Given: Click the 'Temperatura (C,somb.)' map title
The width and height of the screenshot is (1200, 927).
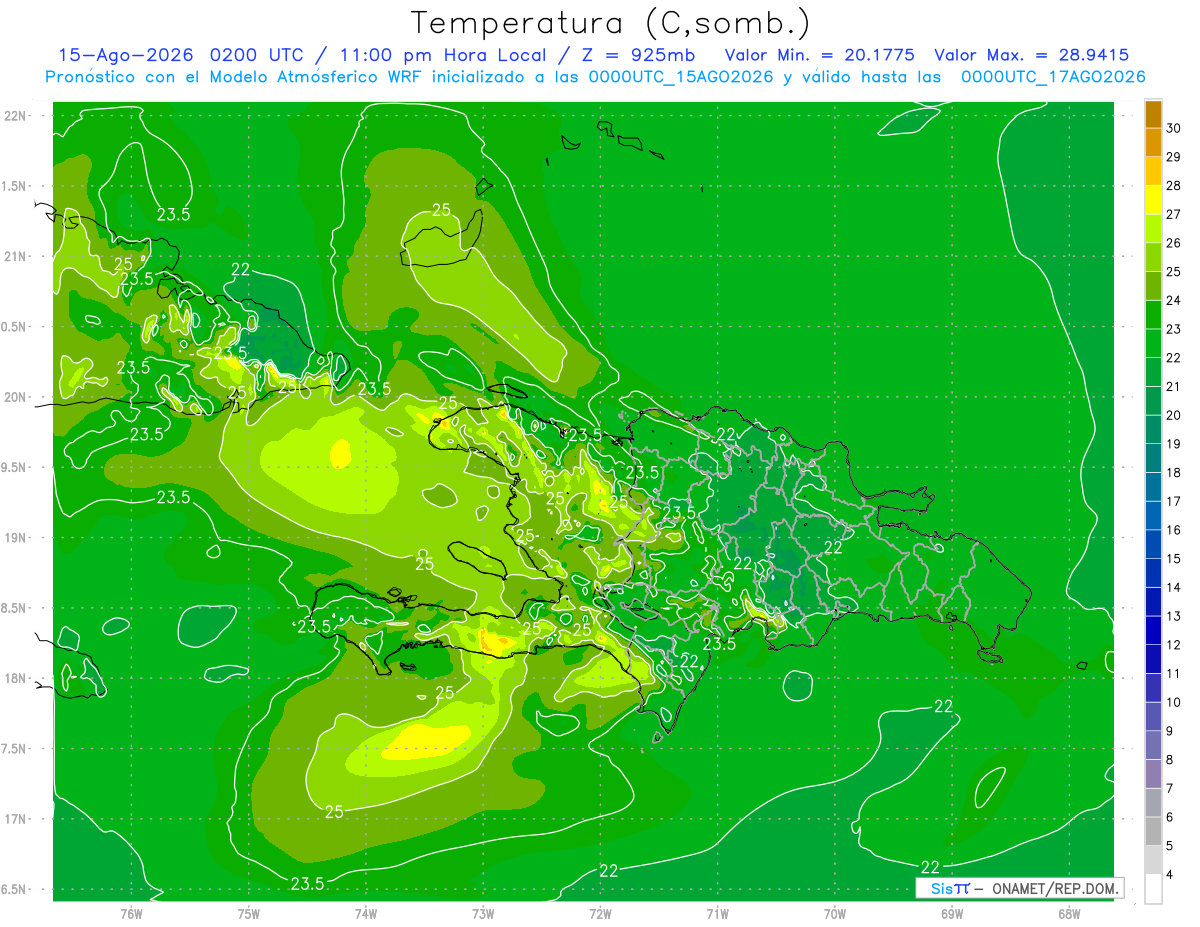Looking at the screenshot, I should click(610, 23).
